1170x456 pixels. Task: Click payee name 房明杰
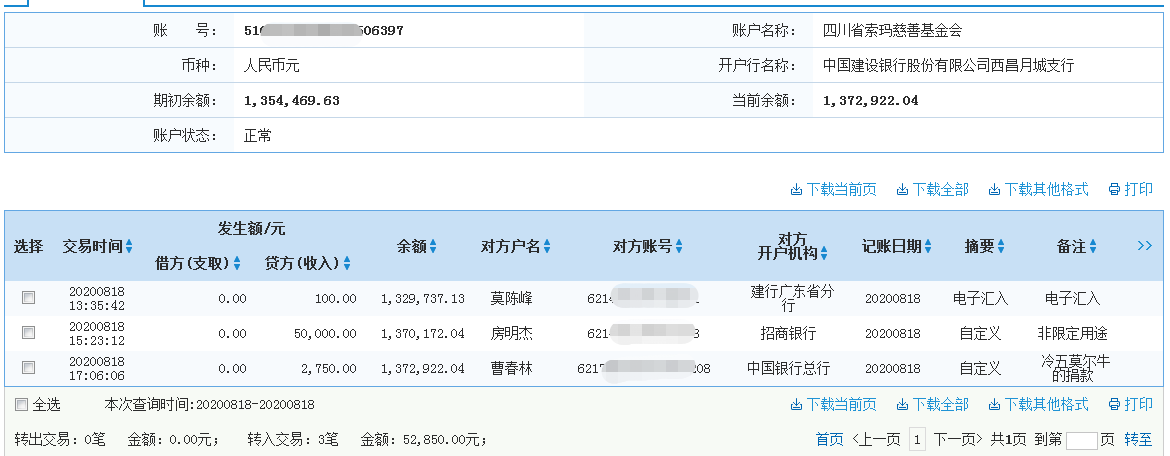pyautogui.click(x=511, y=333)
